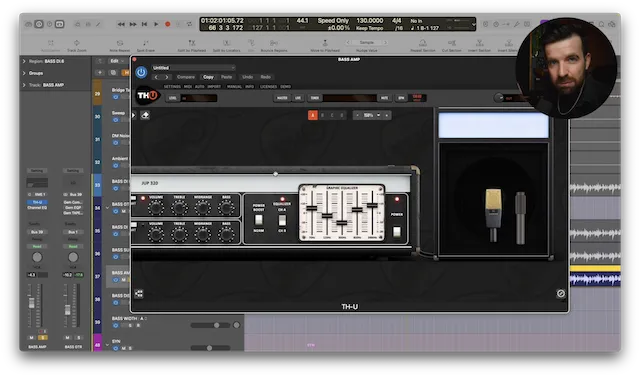This screenshot has height=377, width=640.
Task: Toggle the LIVE mode button in TH-U
Action: 298,98
